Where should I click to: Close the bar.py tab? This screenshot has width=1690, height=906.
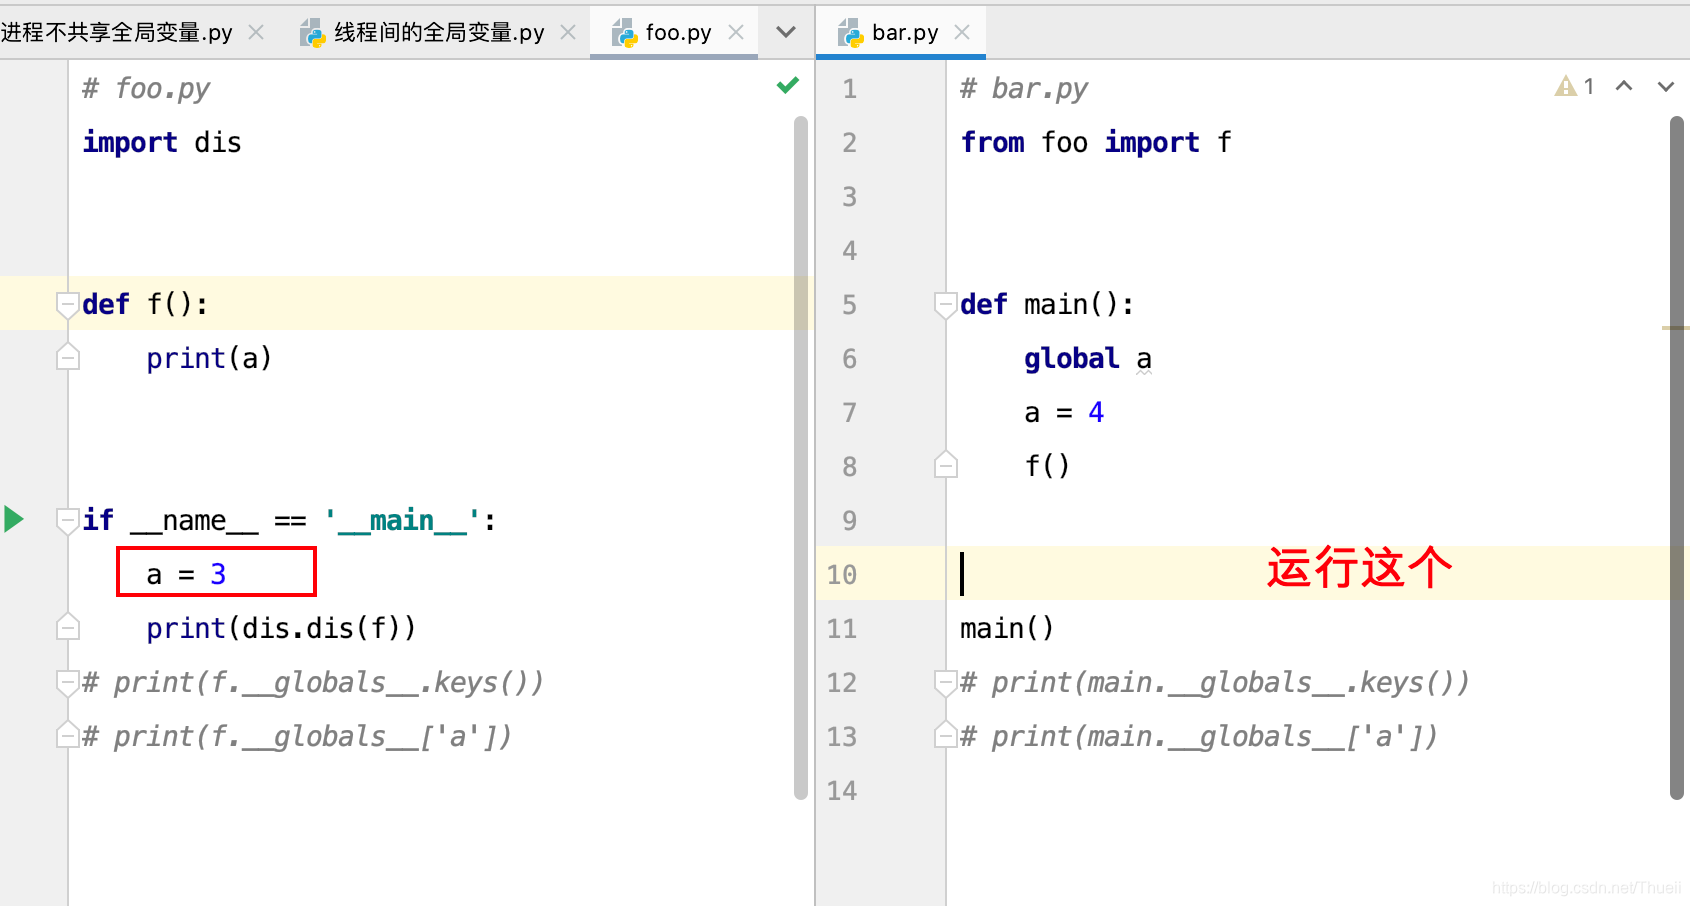tap(962, 32)
